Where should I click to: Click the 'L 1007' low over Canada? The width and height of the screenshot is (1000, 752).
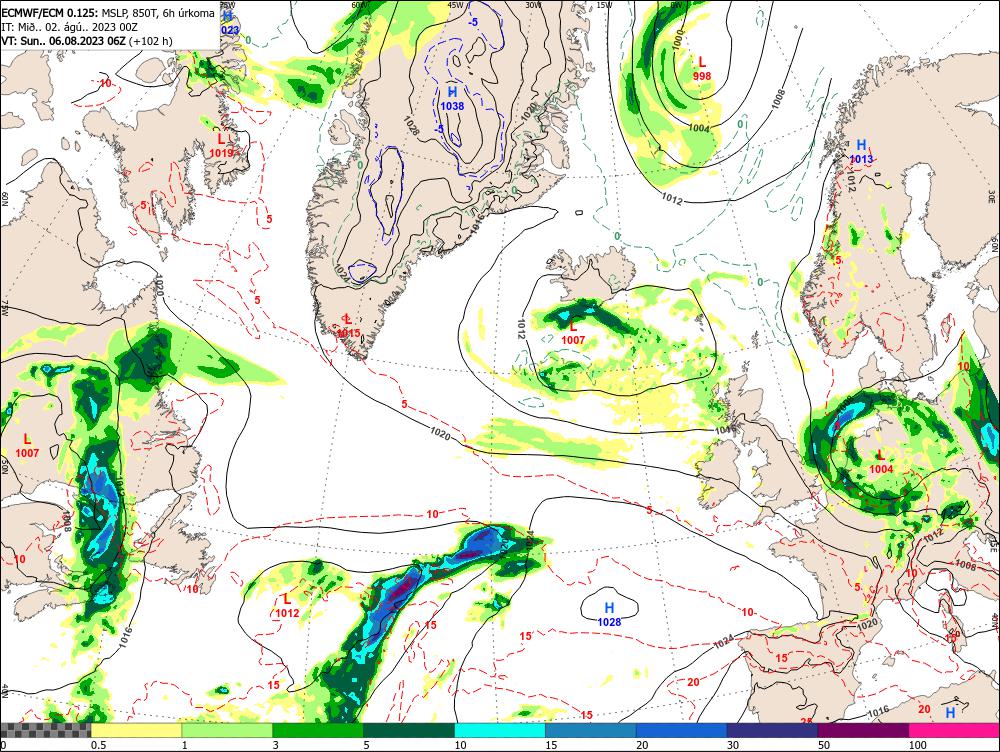tap(27, 445)
